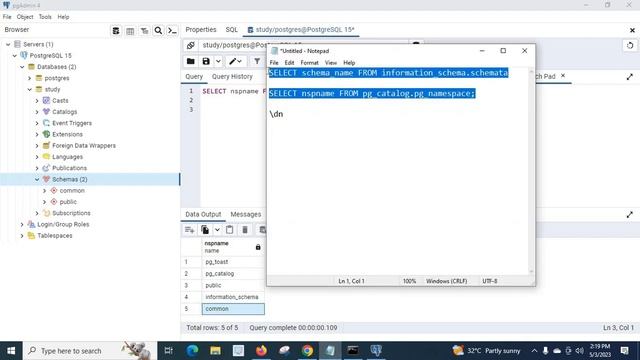
Task: Click the lock icon in nspname column header
Action: pos(258,247)
